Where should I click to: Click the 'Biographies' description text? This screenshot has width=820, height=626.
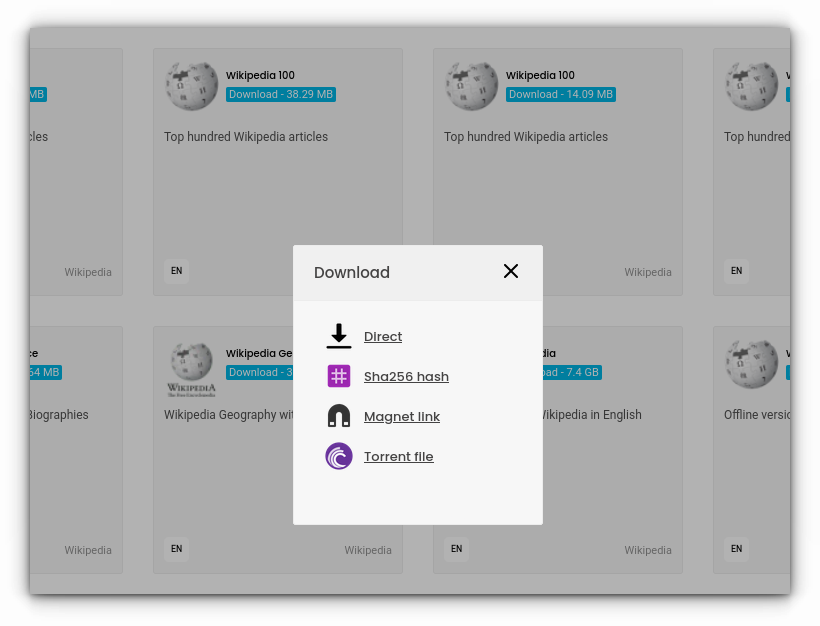(x=59, y=415)
